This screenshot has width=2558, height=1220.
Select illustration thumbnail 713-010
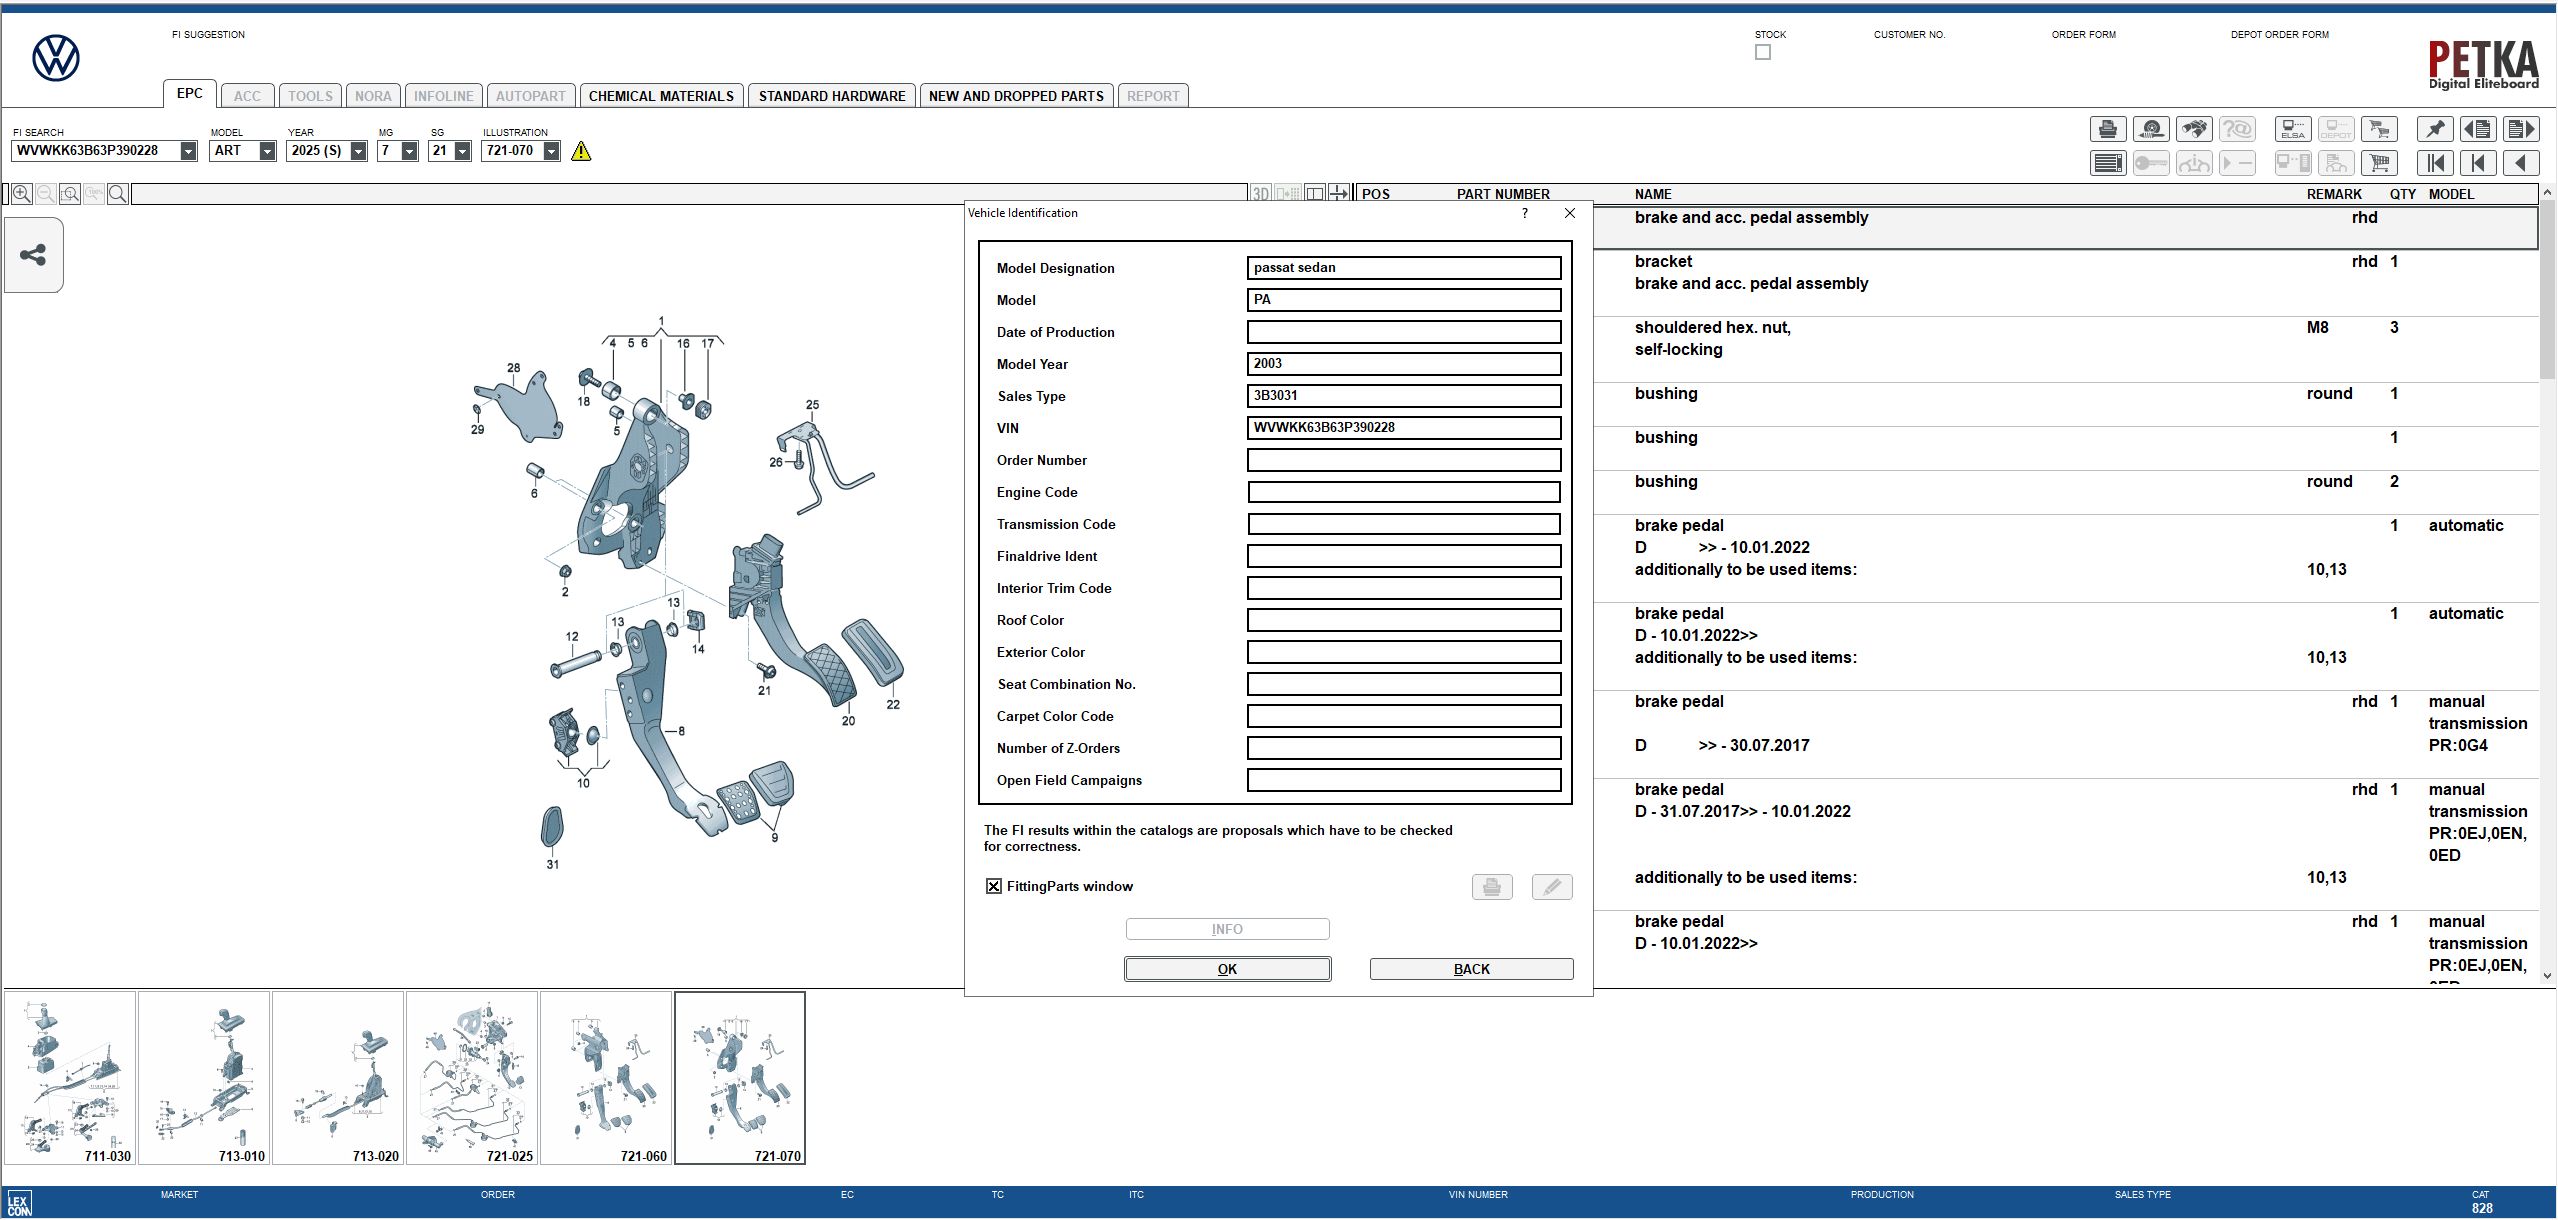(204, 1078)
